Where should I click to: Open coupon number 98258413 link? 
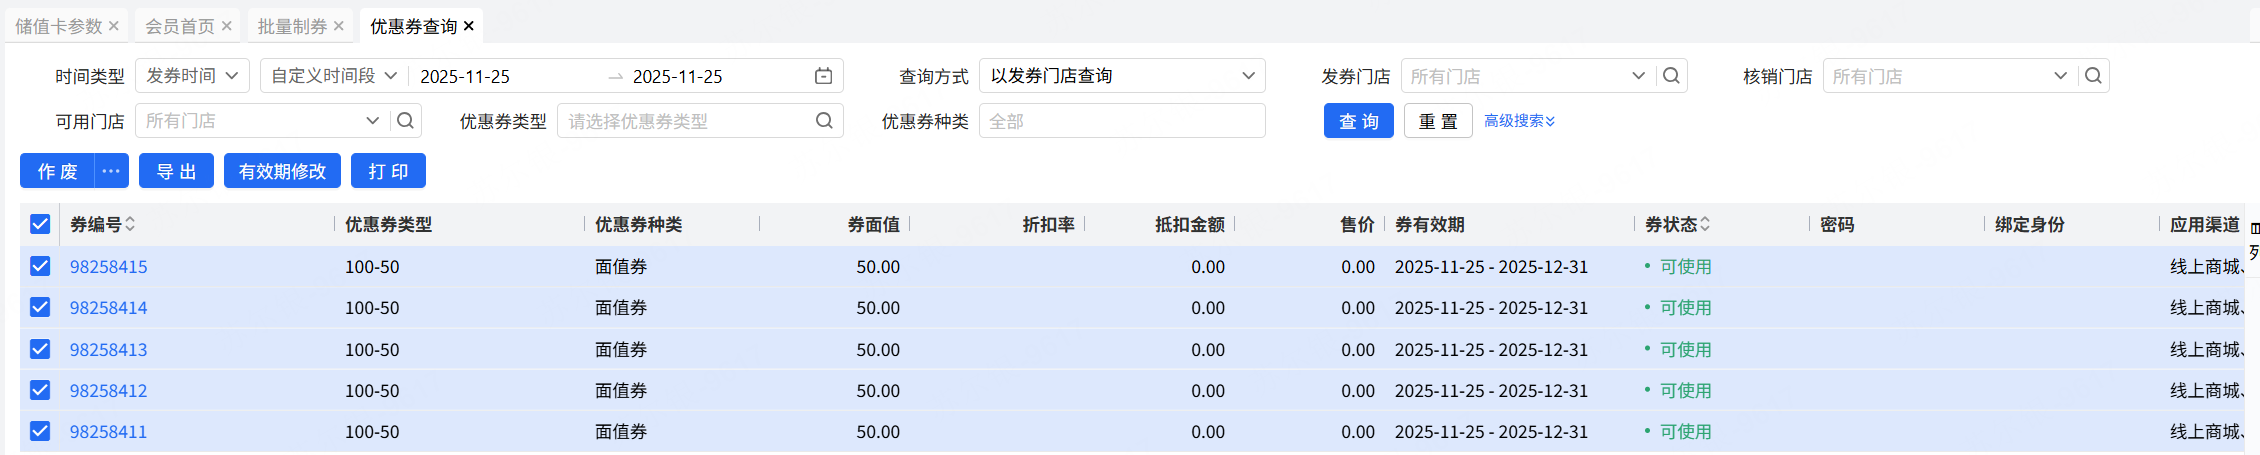click(x=108, y=349)
